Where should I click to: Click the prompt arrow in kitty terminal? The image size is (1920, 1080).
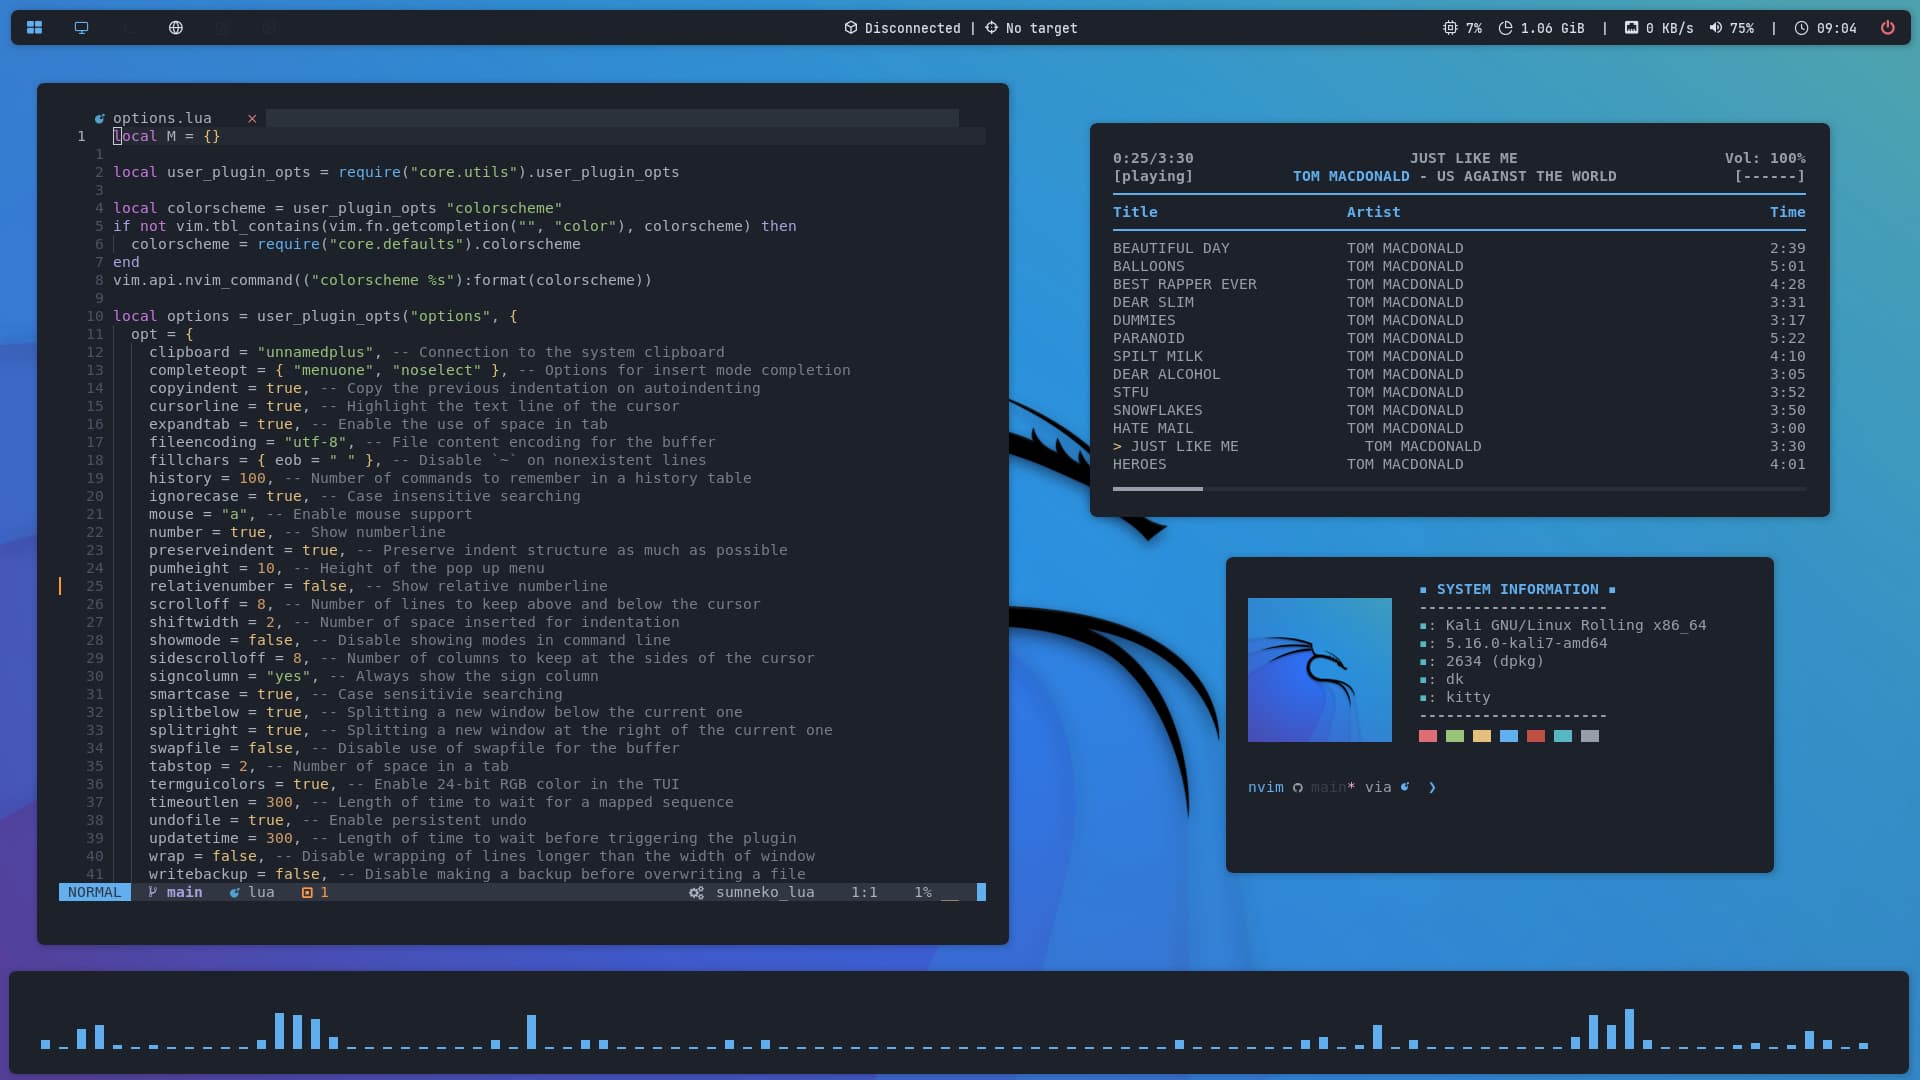point(1432,788)
